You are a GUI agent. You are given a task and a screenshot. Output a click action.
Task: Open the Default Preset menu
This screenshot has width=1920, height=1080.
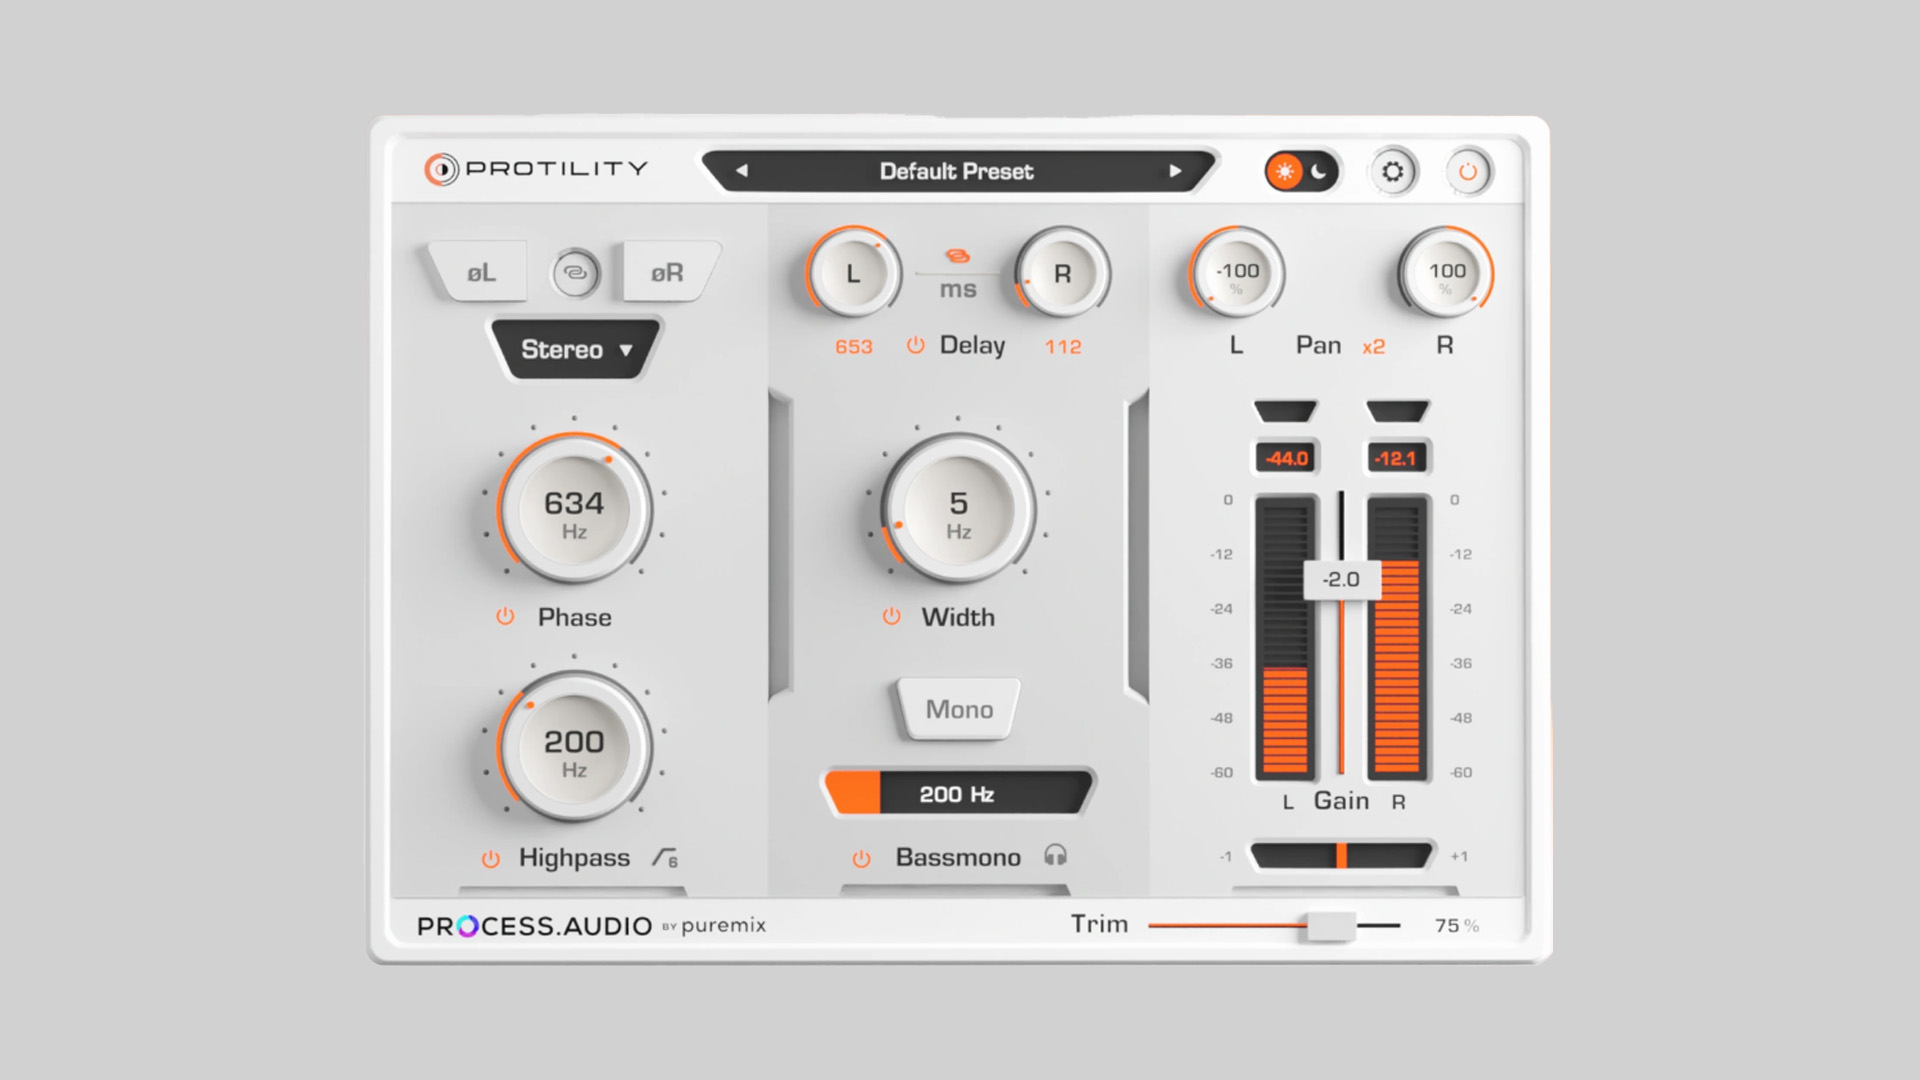[x=957, y=171]
